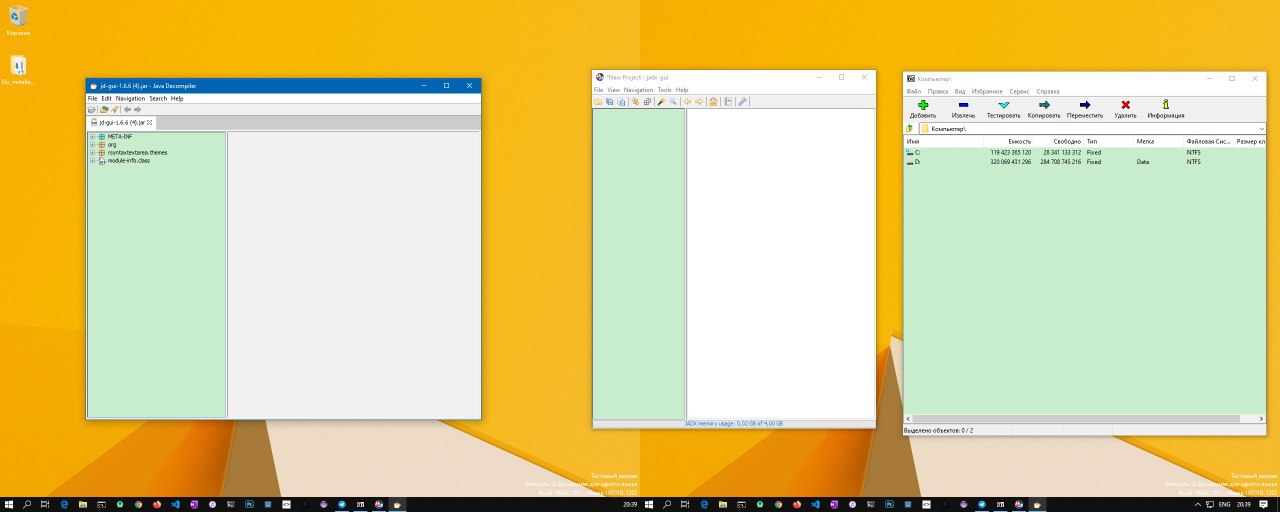Open Tools menu in jadx-gui window
The height and width of the screenshot is (512, 1280).
[x=664, y=90]
